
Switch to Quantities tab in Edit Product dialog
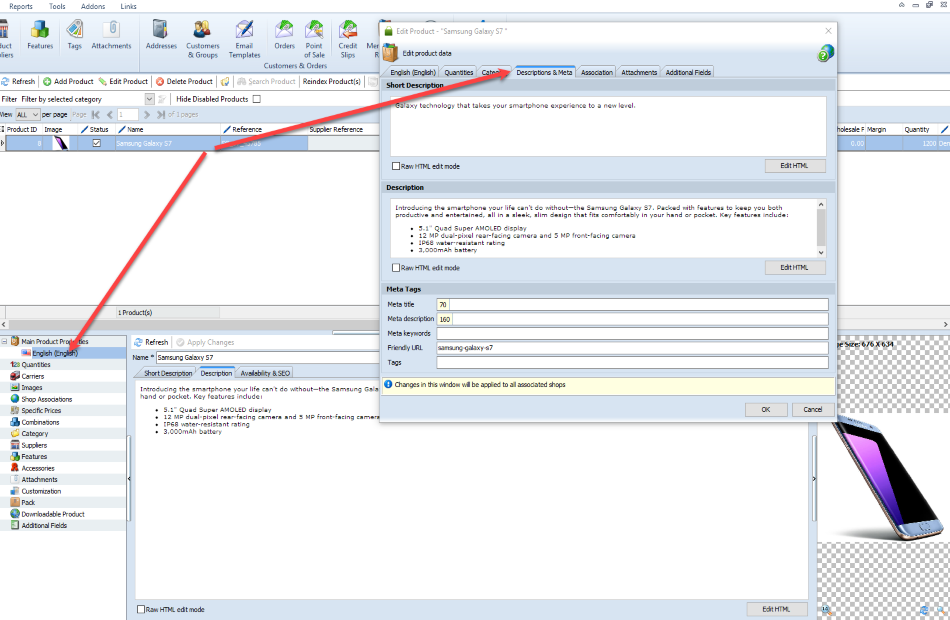point(459,72)
